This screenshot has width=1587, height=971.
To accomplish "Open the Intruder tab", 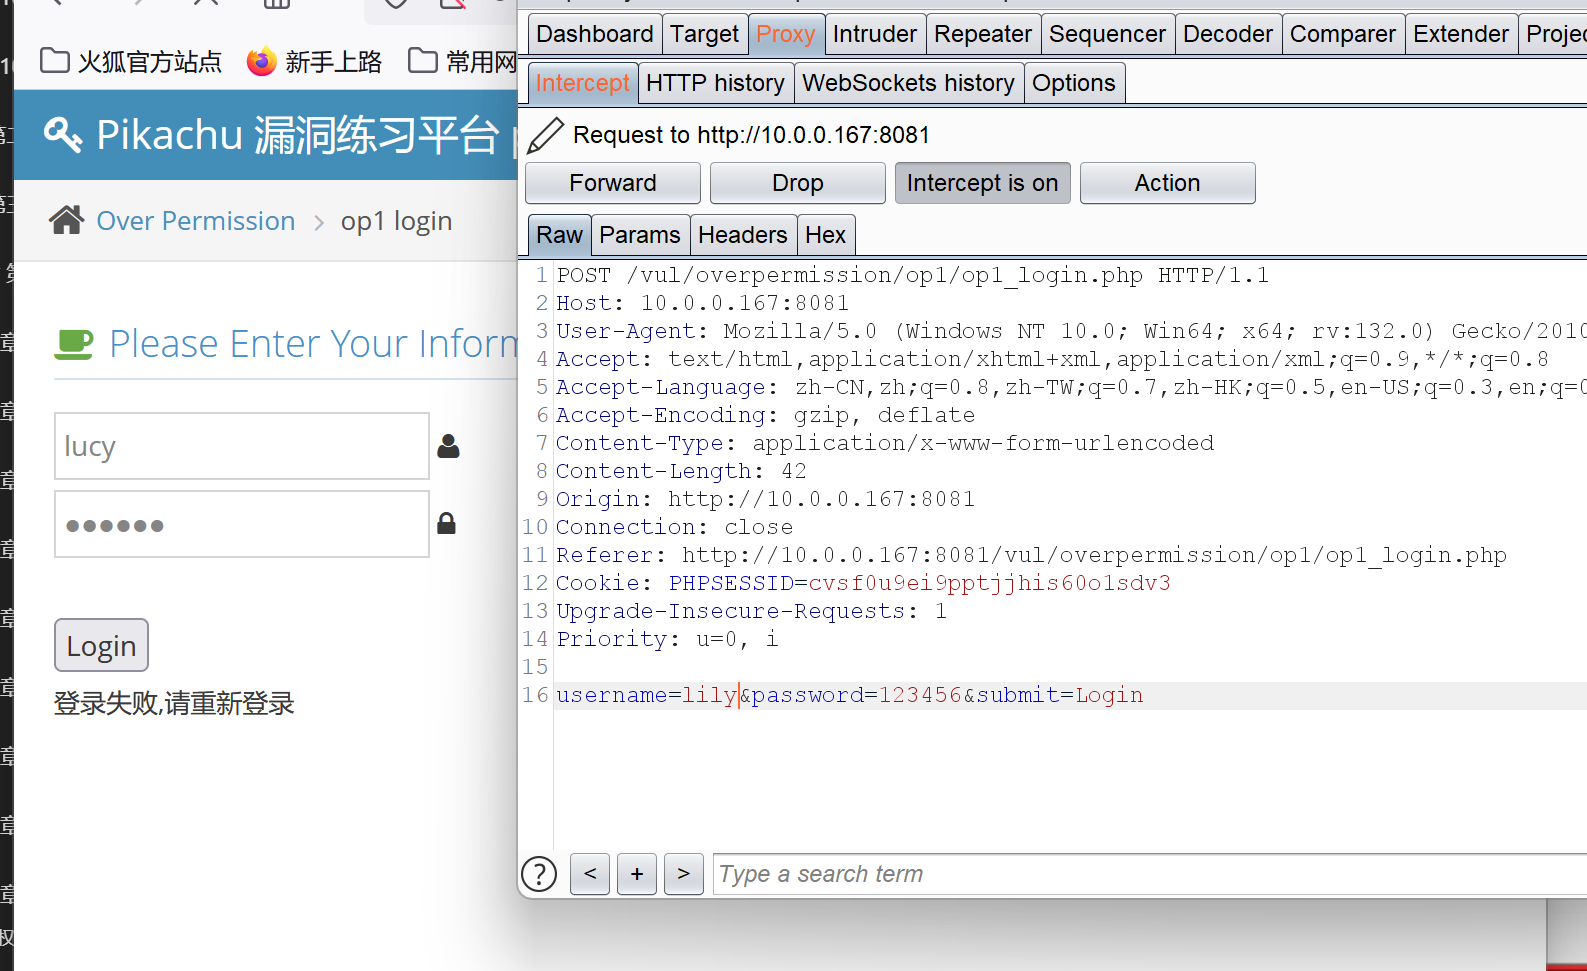I will pyautogui.click(x=875, y=34).
